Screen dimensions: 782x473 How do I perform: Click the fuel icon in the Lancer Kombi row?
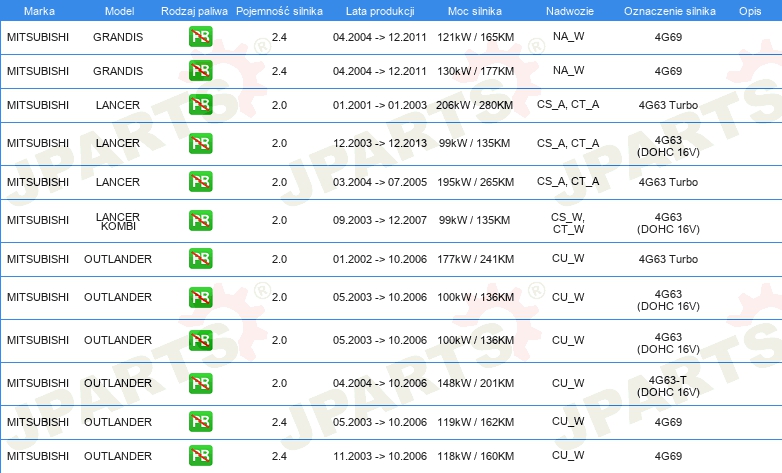click(x=200, y=220)
